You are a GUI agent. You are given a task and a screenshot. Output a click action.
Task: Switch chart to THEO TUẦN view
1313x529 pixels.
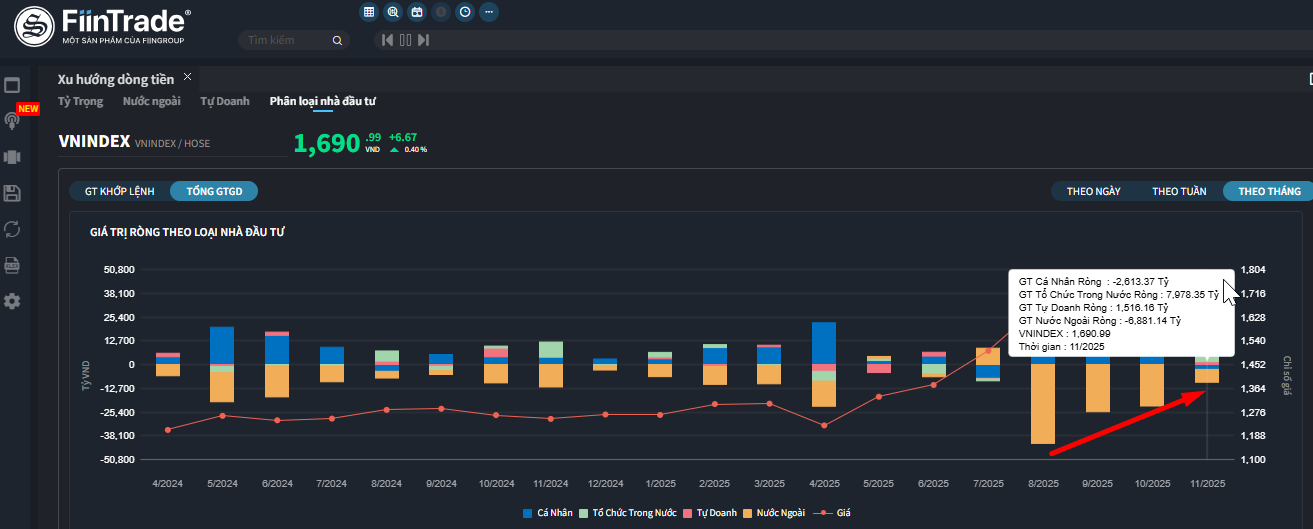pos(1179,191)
